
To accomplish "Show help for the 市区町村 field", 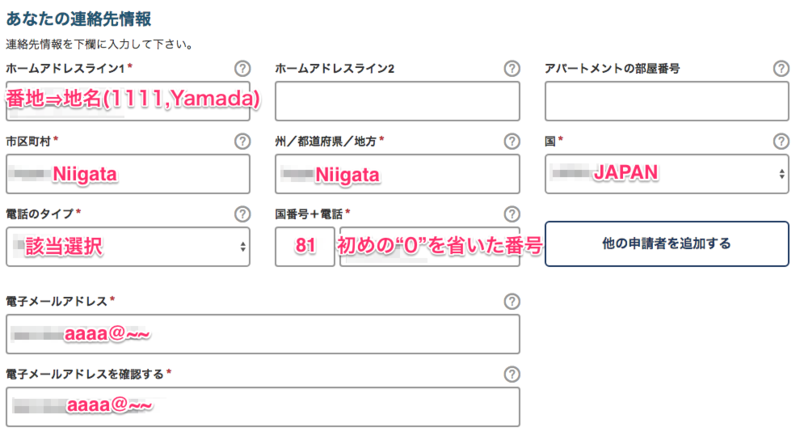I will 242,141.
